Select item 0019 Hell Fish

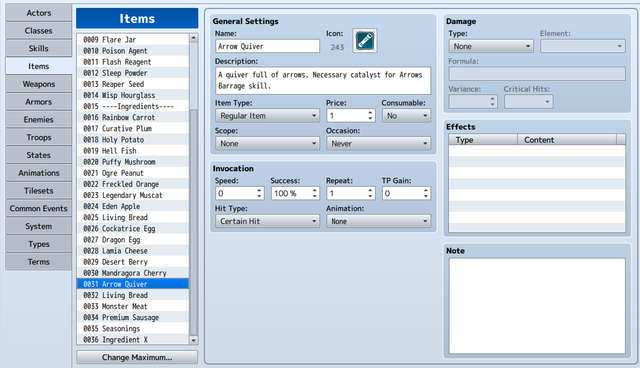(133, 151)
